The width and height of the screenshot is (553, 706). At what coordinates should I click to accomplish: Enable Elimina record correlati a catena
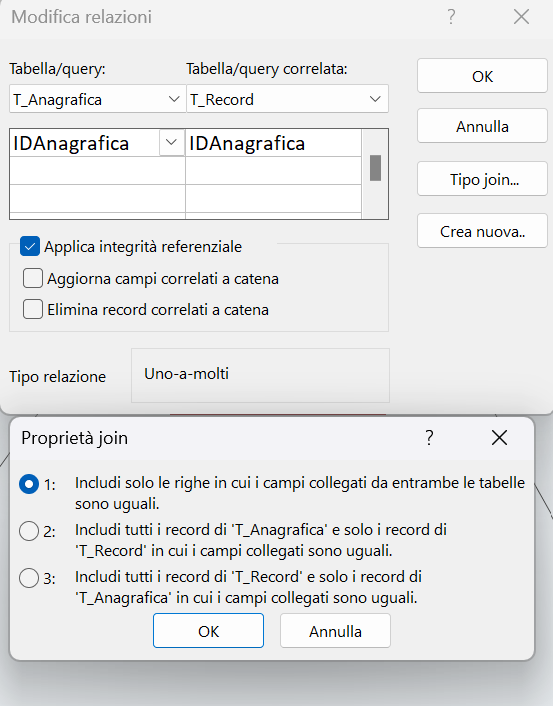pos(33,309)
